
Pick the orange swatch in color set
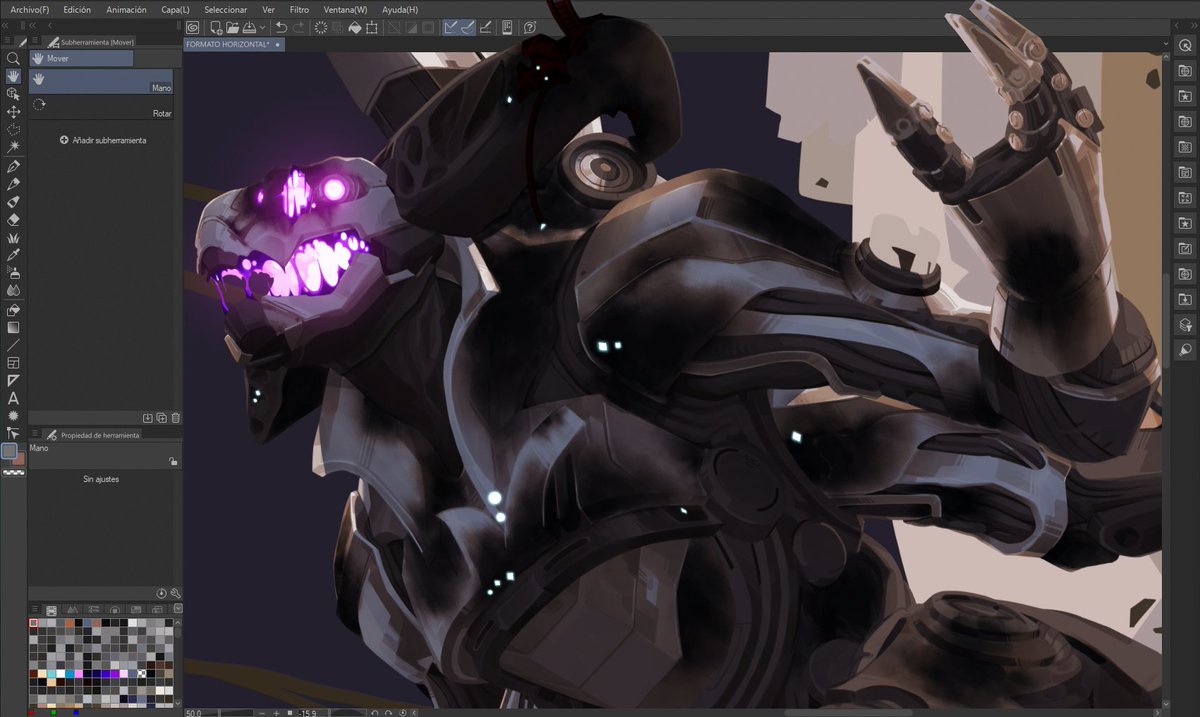(x=69, y=622)
